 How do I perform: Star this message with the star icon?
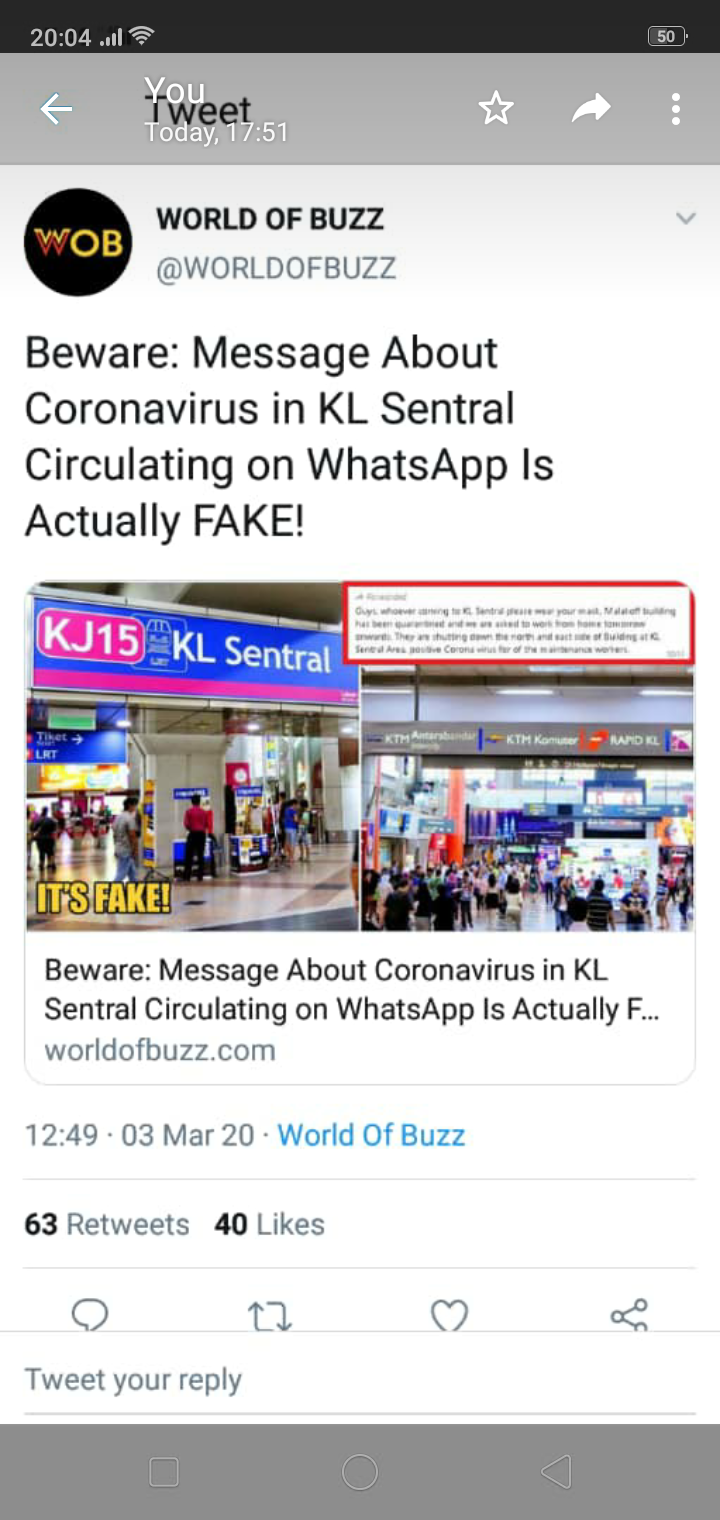point(495,109)
